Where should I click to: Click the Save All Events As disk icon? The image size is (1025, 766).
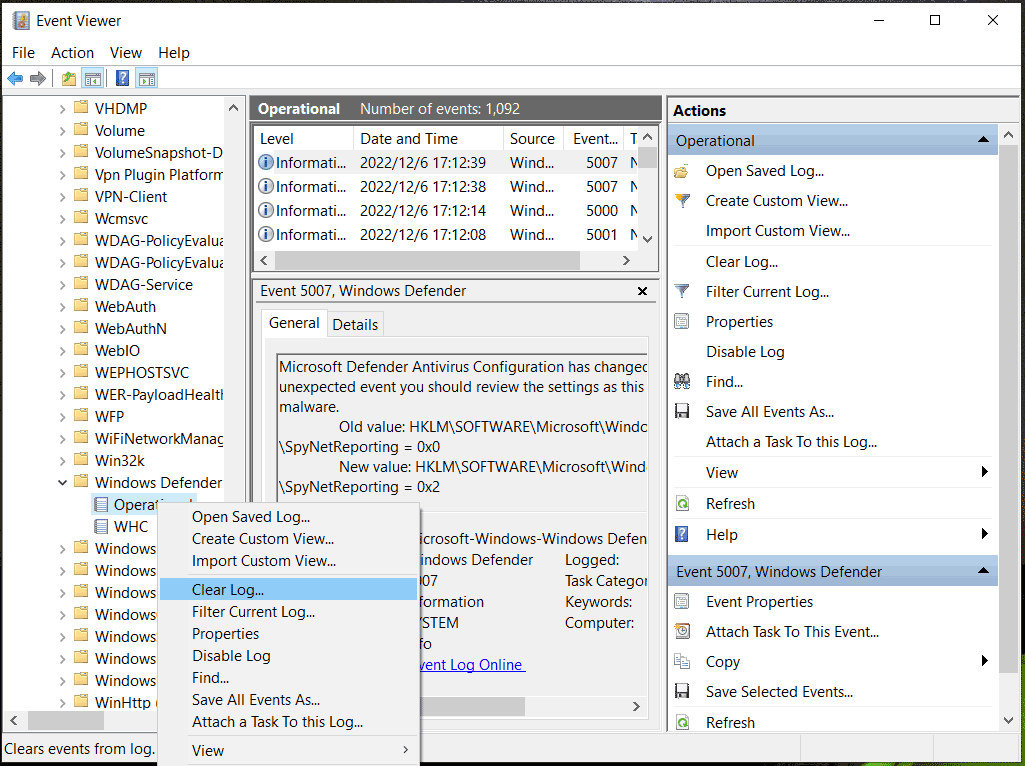tap(682, 412)
